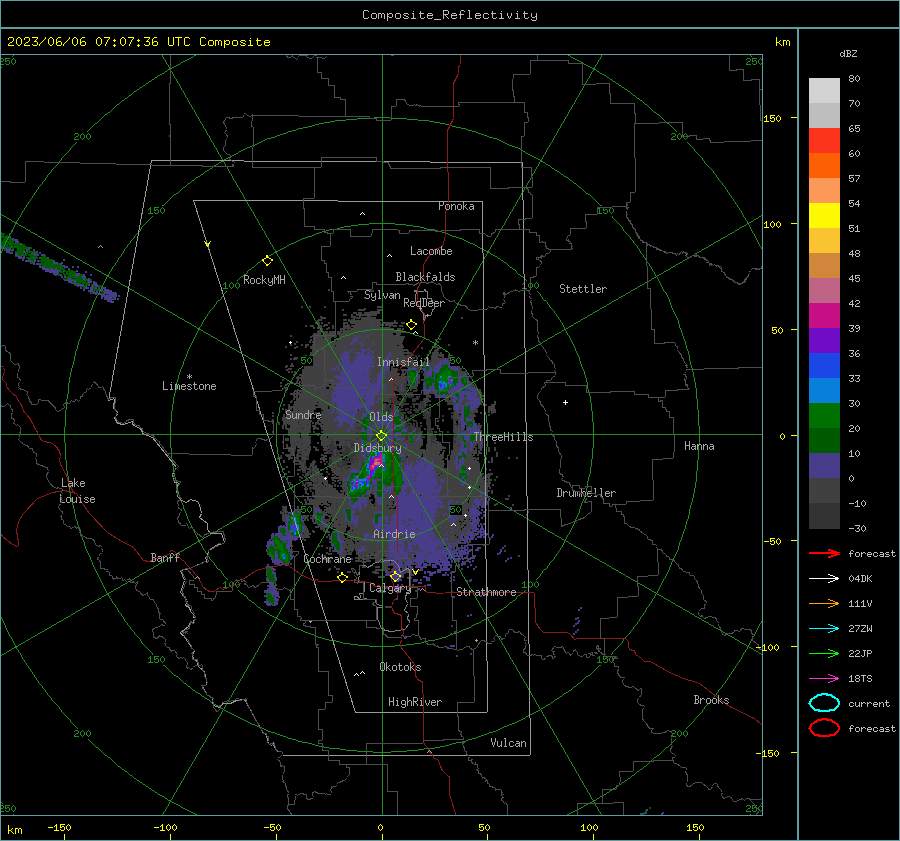Select the dark orange 60-57 dBZ swatch

(824, 165)
